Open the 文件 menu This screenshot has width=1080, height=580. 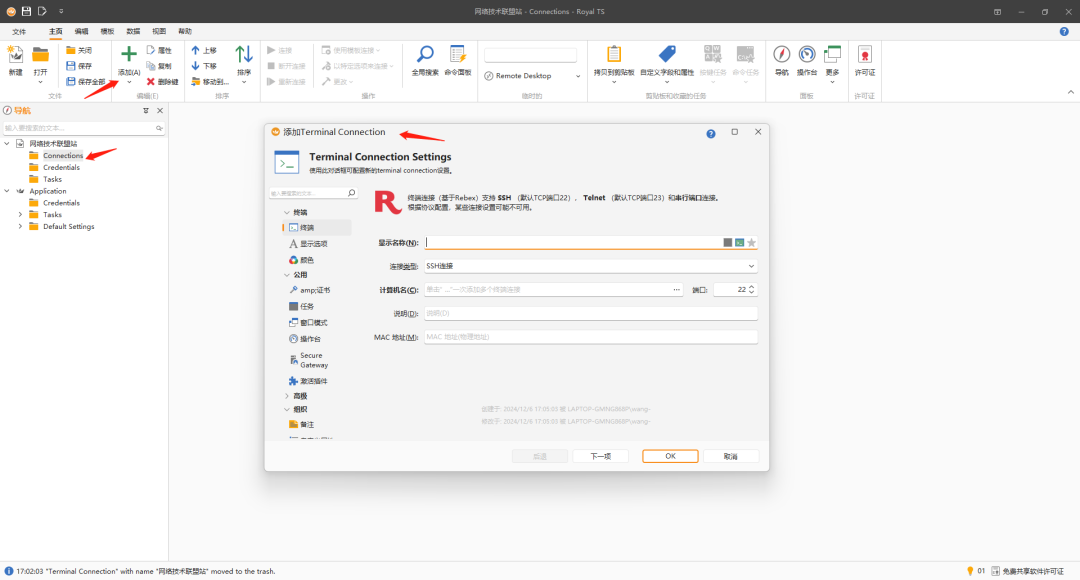tap(19, 32)
